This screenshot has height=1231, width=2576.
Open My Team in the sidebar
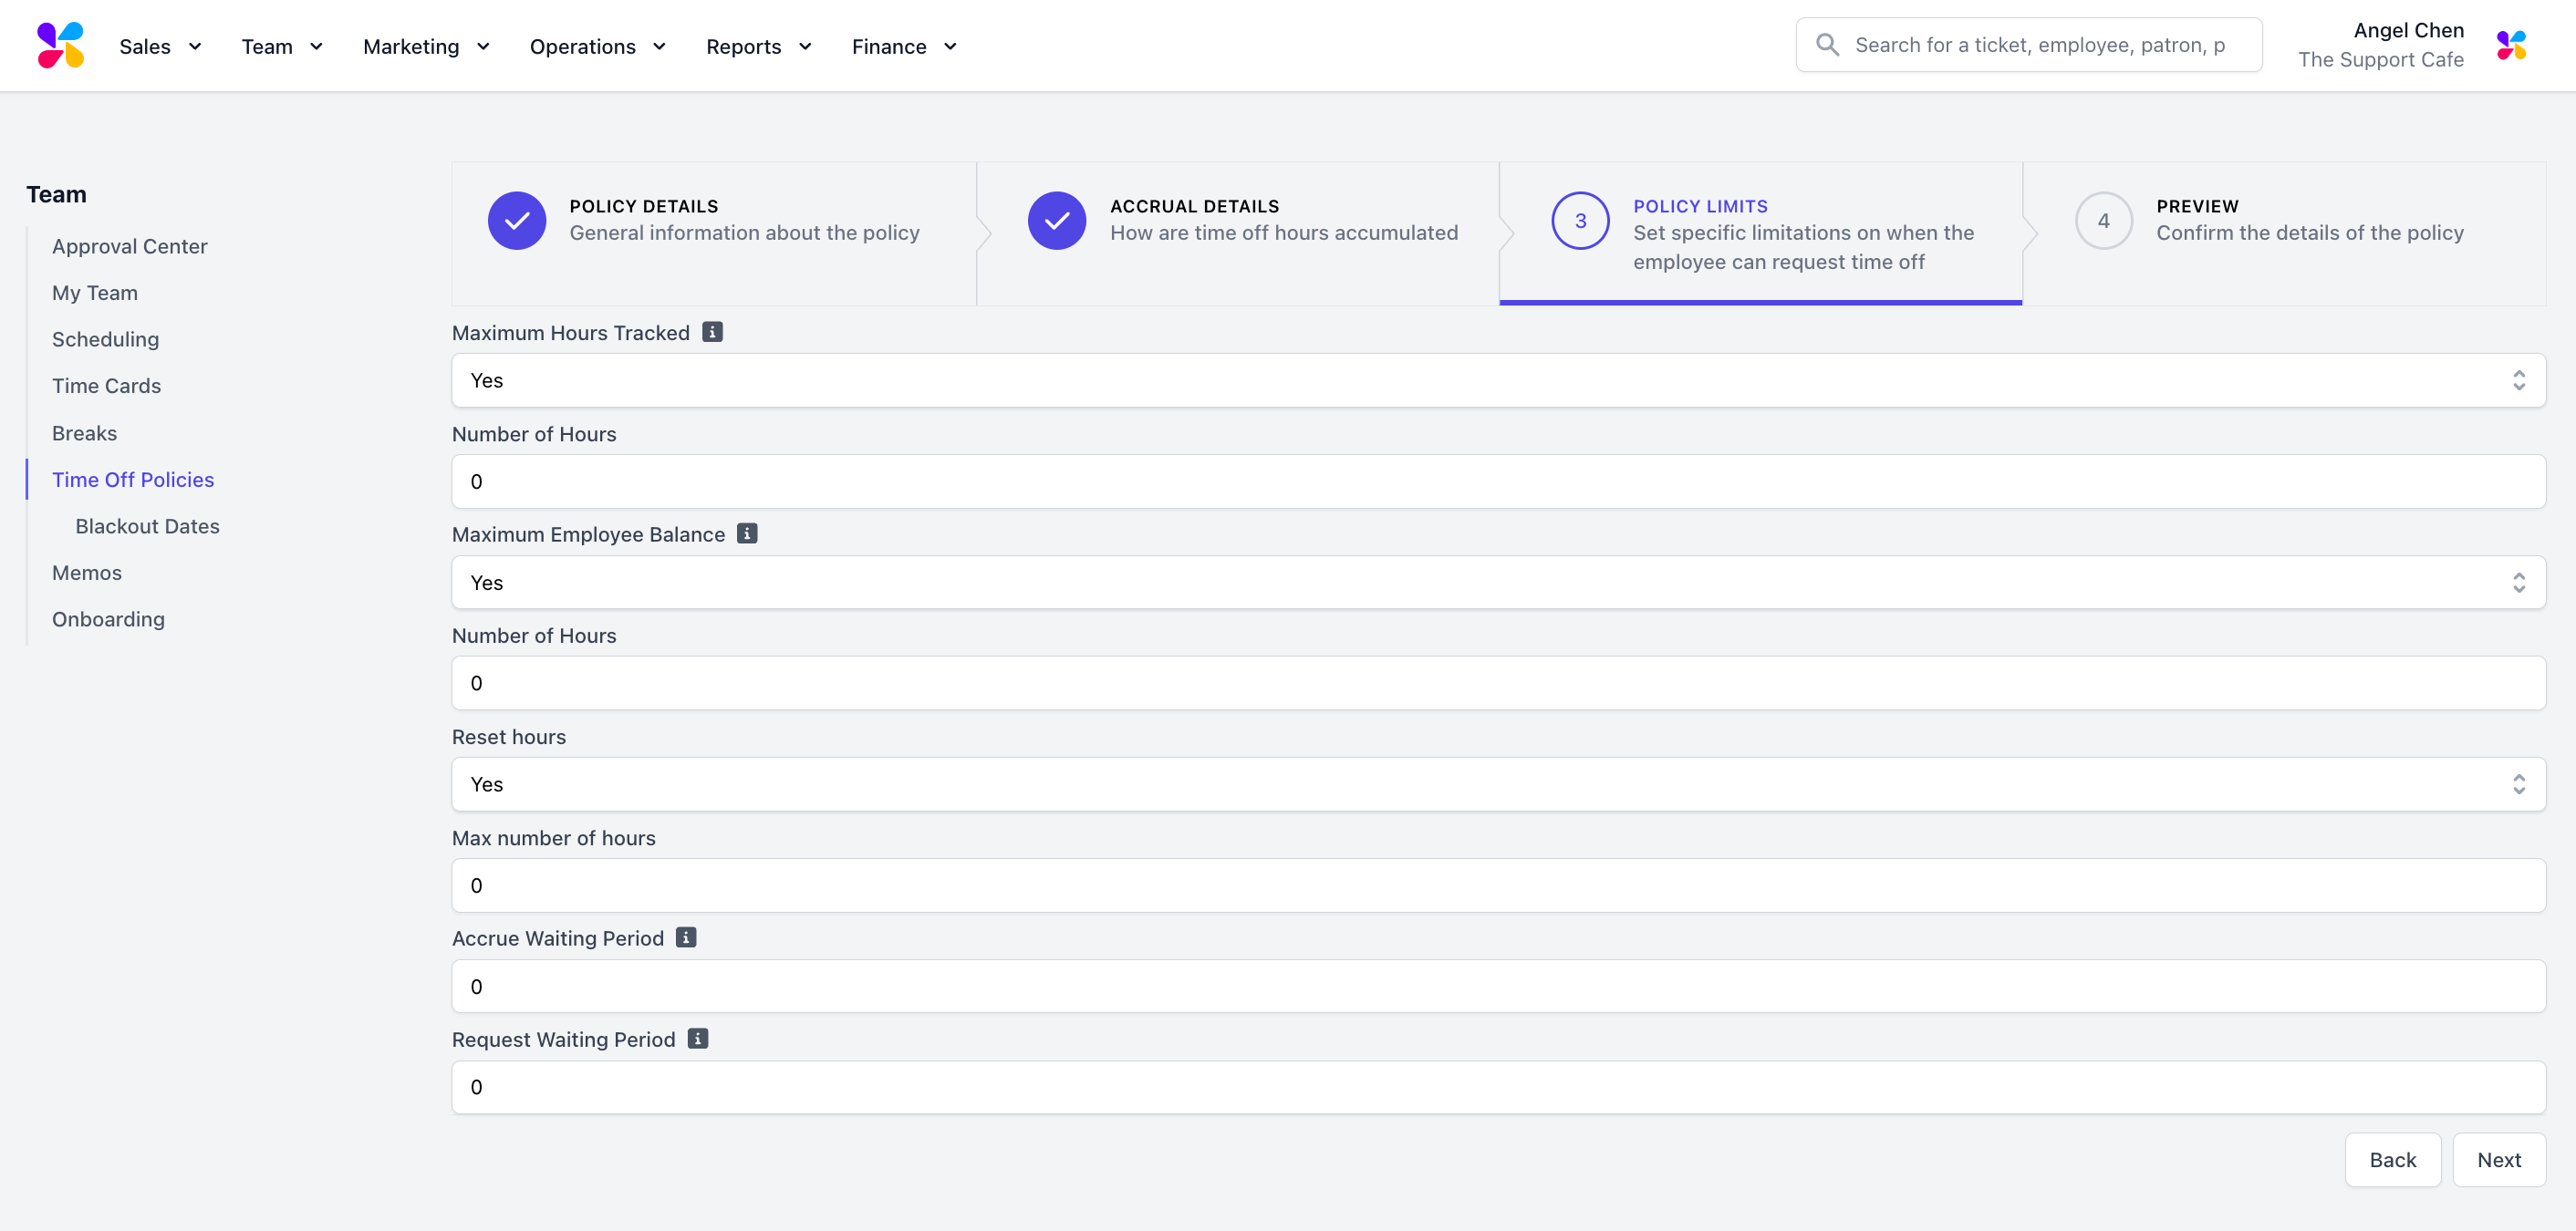(x=95, y=293)
